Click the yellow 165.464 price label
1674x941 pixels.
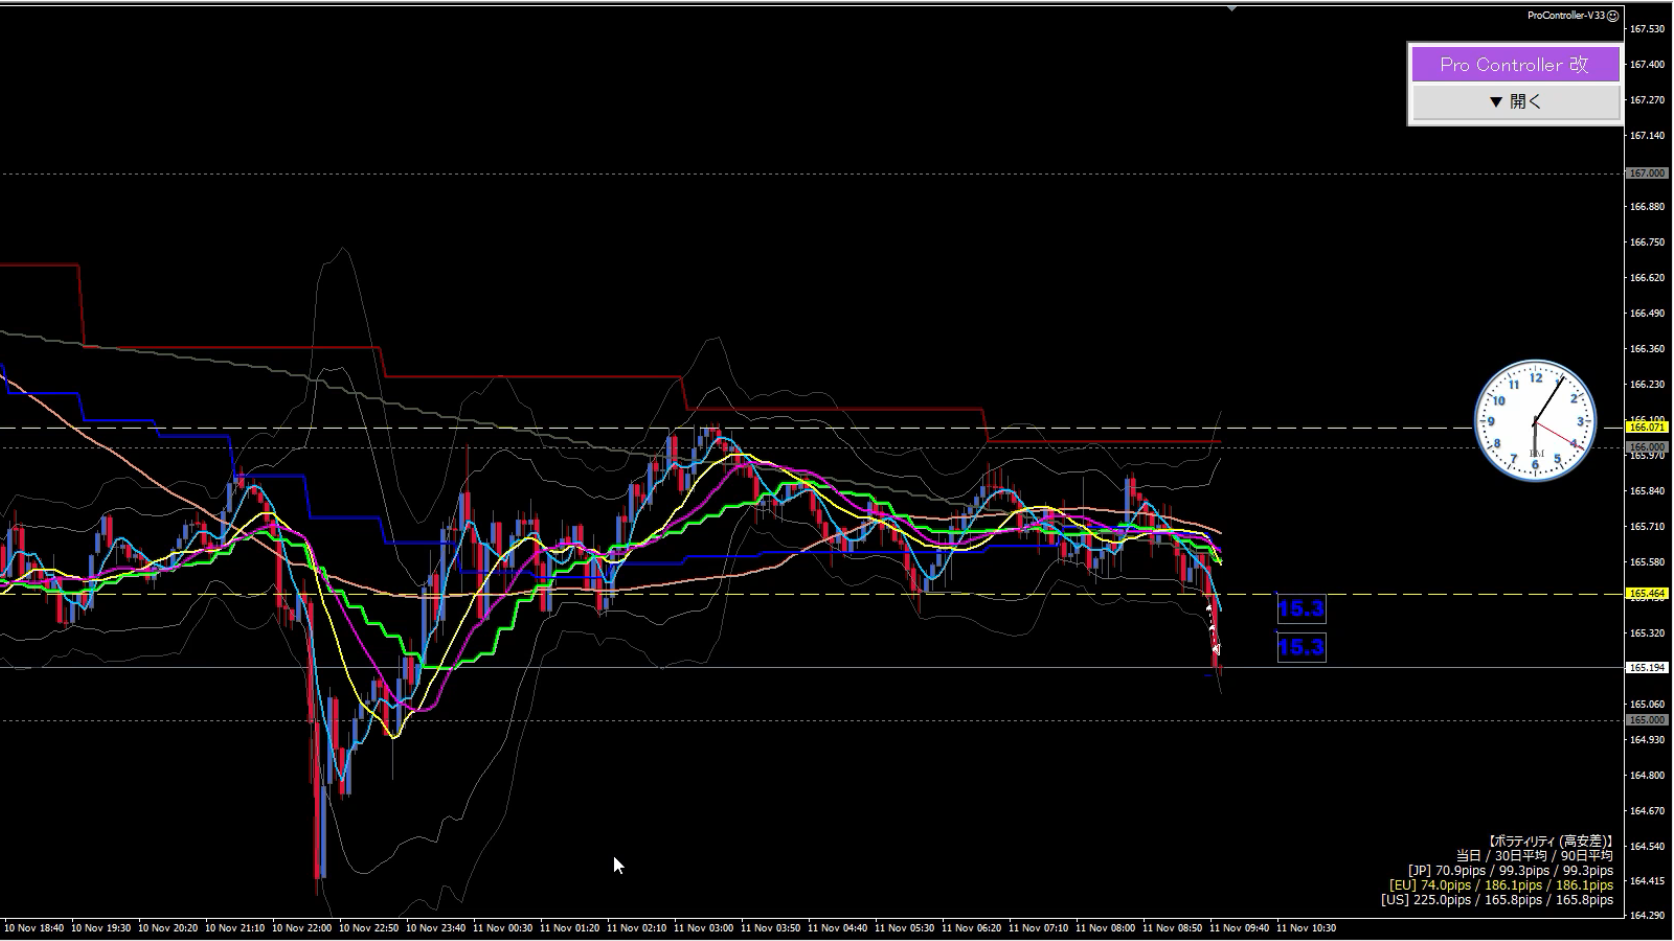coord(1647,594)
